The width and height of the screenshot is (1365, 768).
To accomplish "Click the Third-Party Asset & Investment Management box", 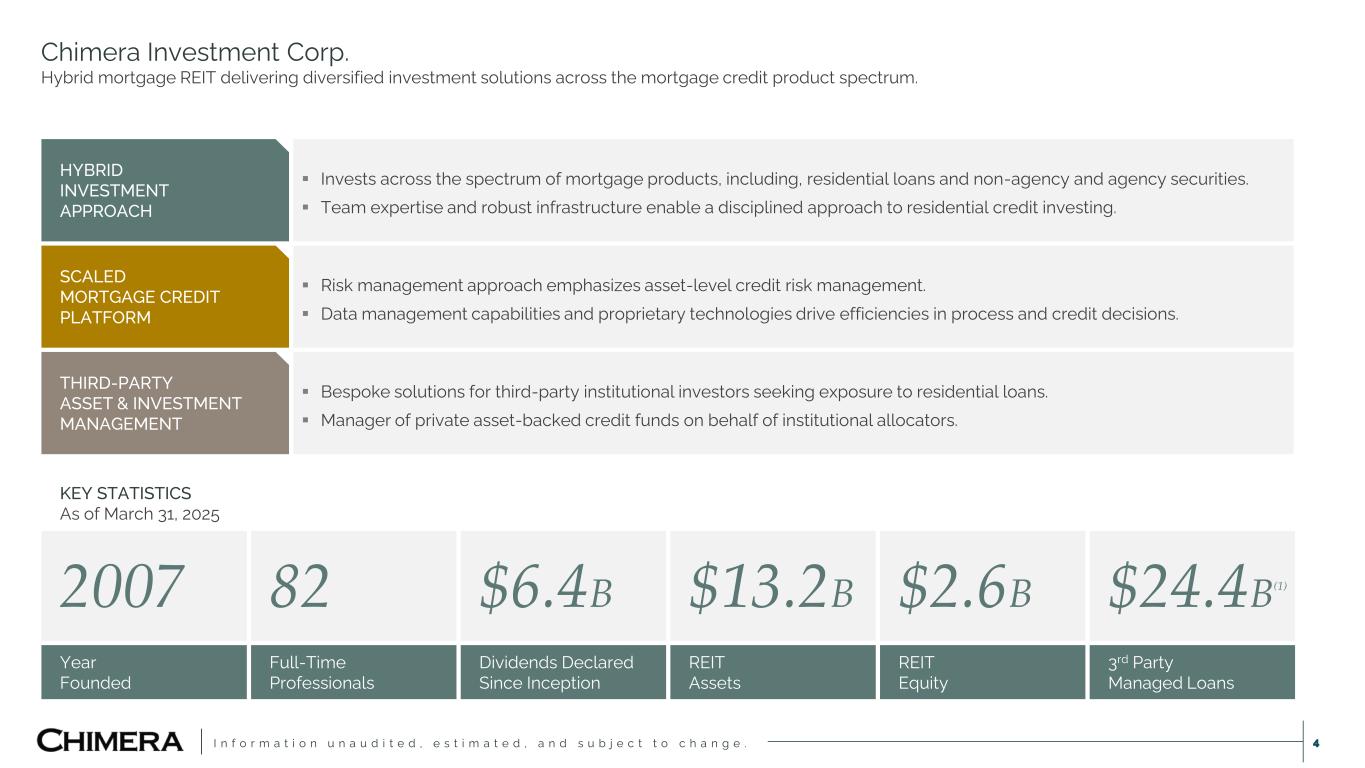I will pos(164,403).
